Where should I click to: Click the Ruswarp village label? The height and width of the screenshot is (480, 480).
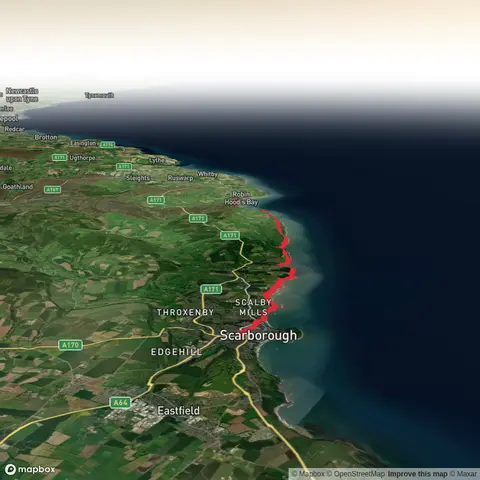coord(180,178)
